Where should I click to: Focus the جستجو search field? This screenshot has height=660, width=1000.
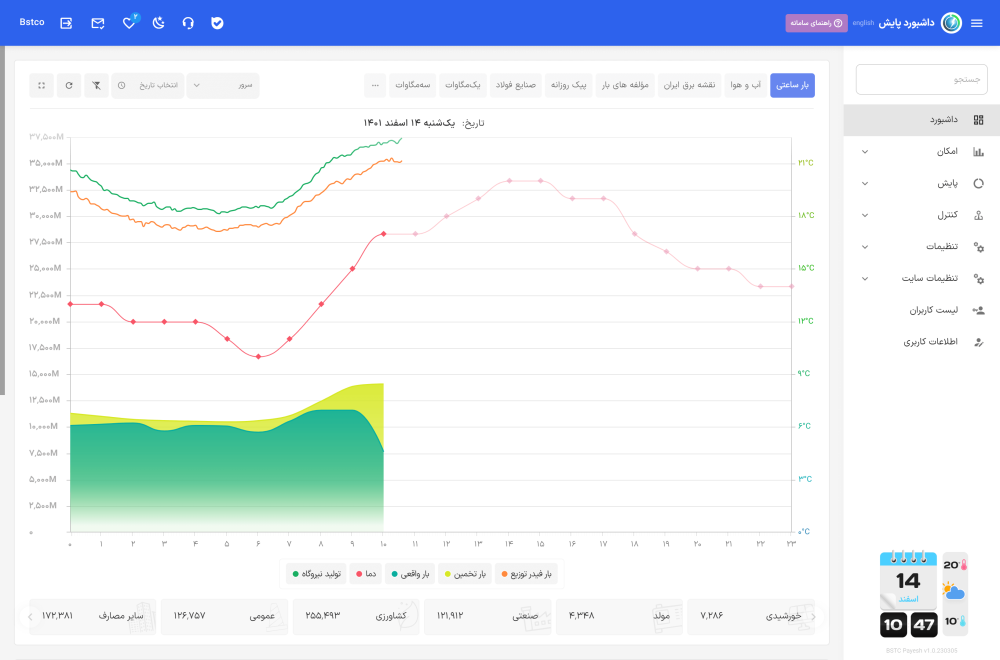click(922, 79)
